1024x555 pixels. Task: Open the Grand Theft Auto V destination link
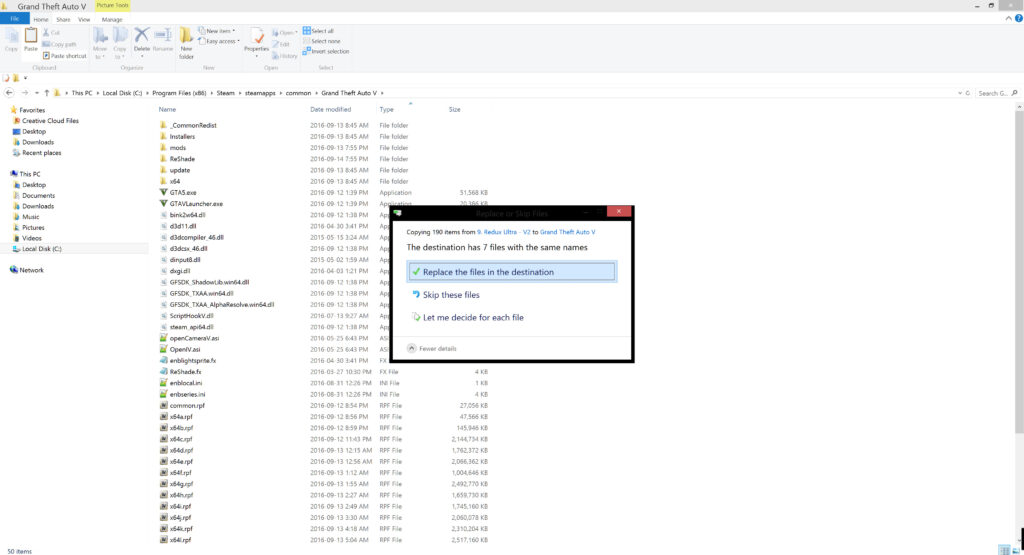coord(568,232)
